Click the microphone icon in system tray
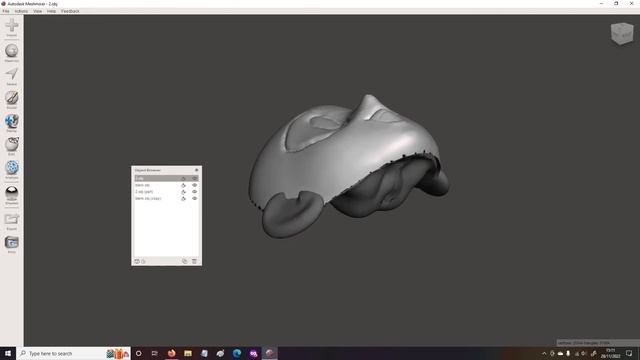The image size is (640, 360). click(x=568, y=353)
